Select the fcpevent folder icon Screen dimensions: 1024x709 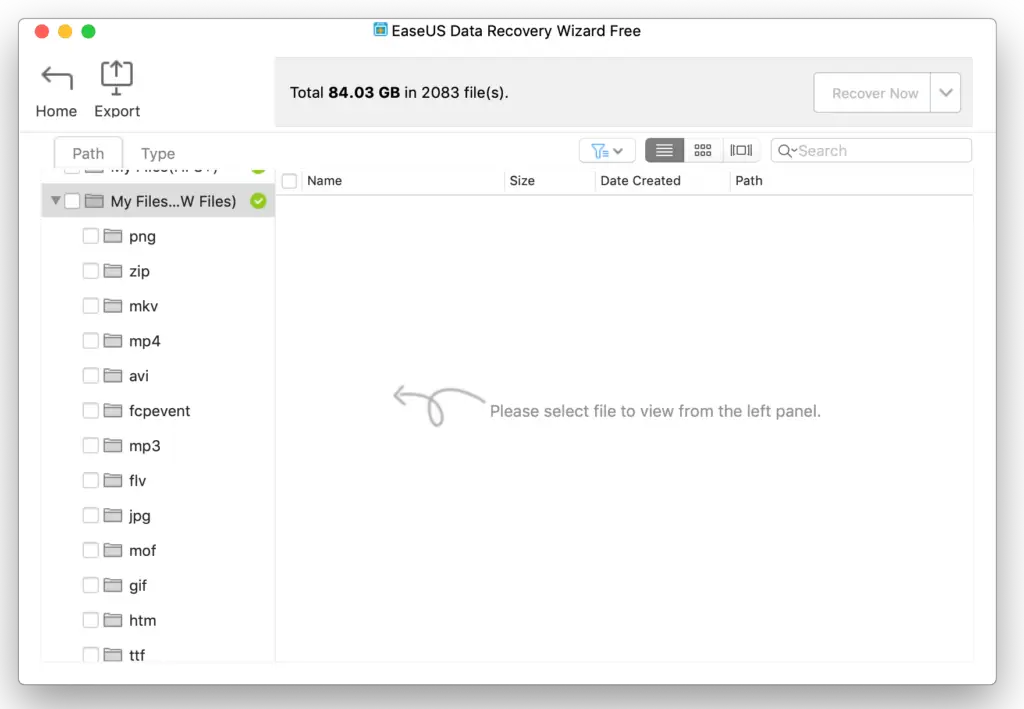click(x=113, y=410)
